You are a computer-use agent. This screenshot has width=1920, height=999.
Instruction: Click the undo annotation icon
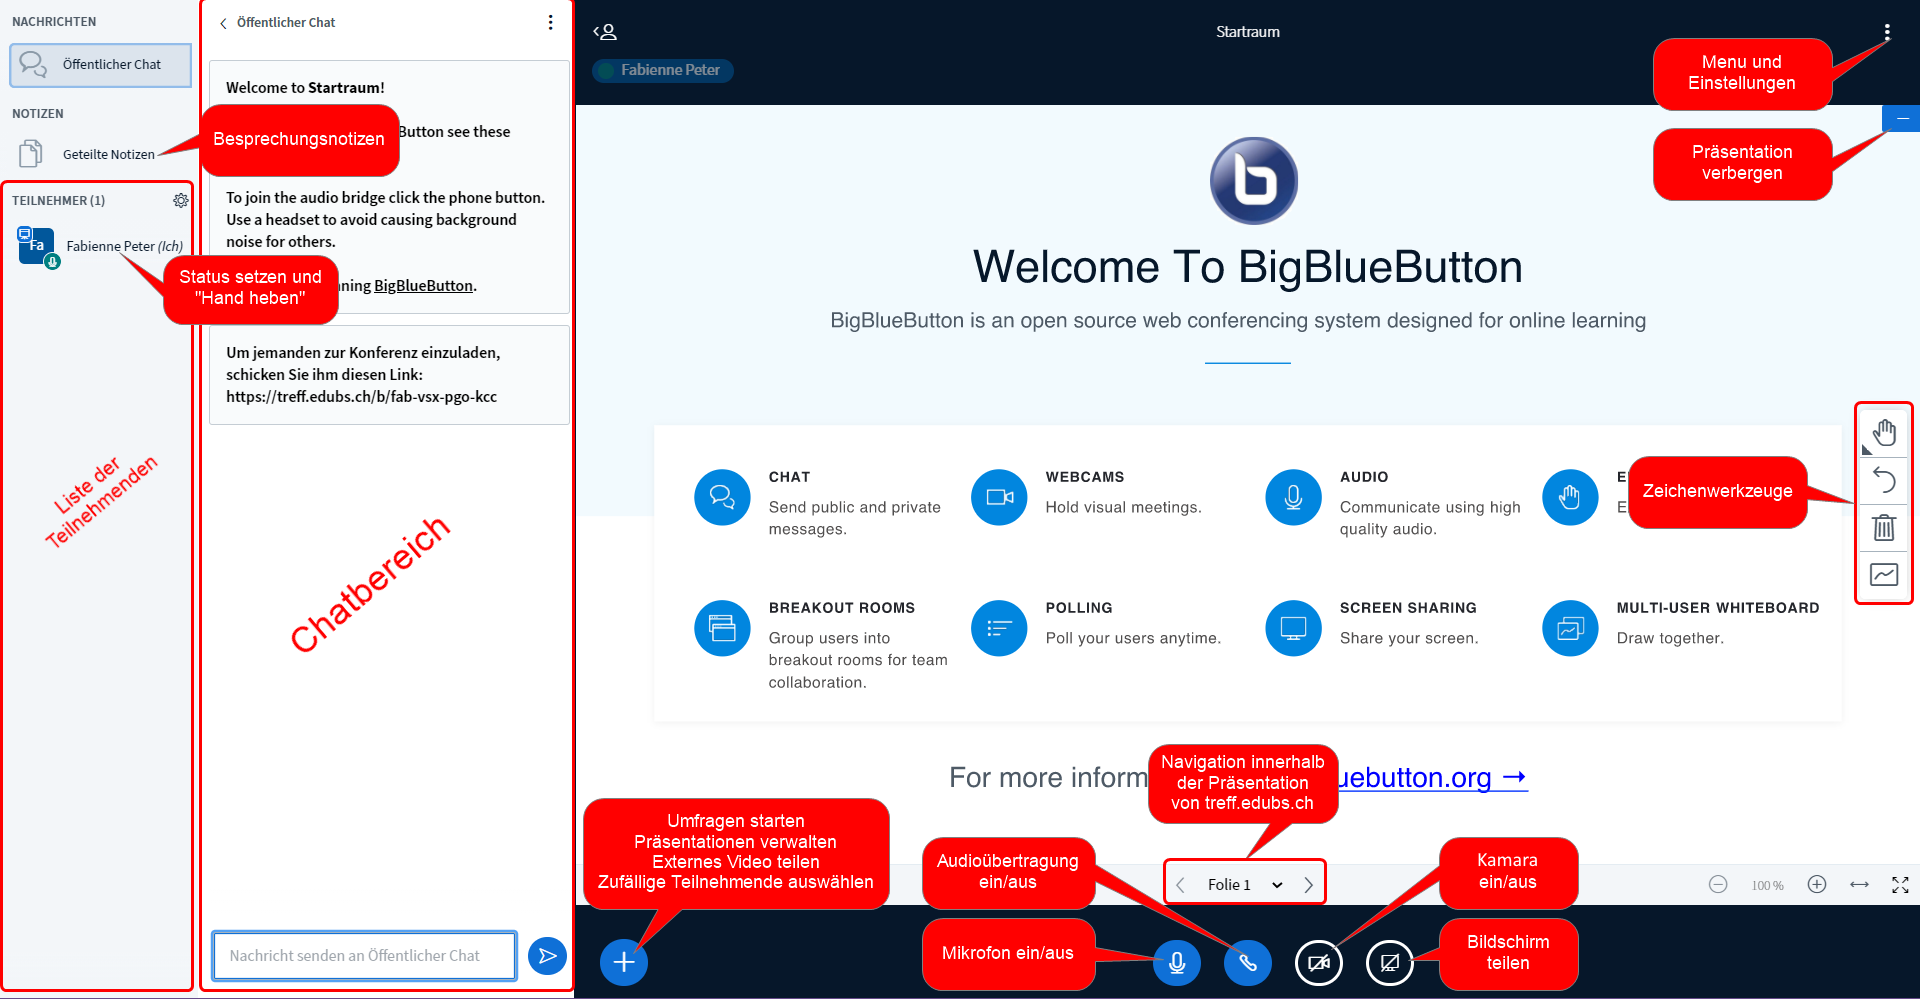click(1884, 481)
